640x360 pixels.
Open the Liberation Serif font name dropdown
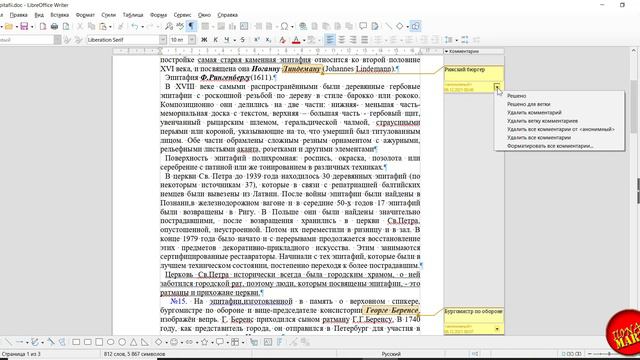click(x=163, y=40)
